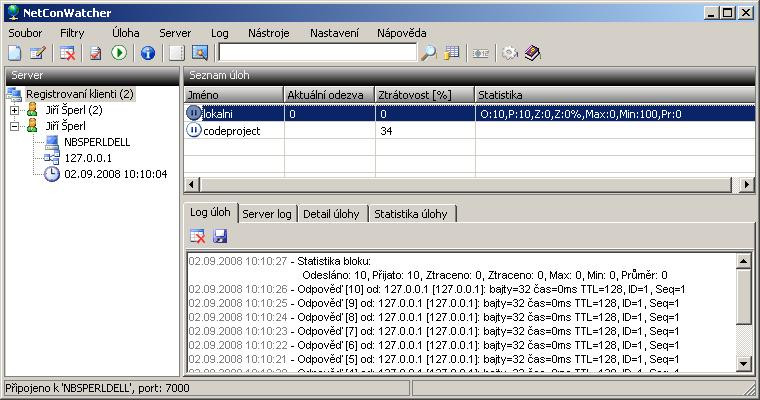Click the green play start icon
Viewport: 760px width, 400px height.
(119, 53)
